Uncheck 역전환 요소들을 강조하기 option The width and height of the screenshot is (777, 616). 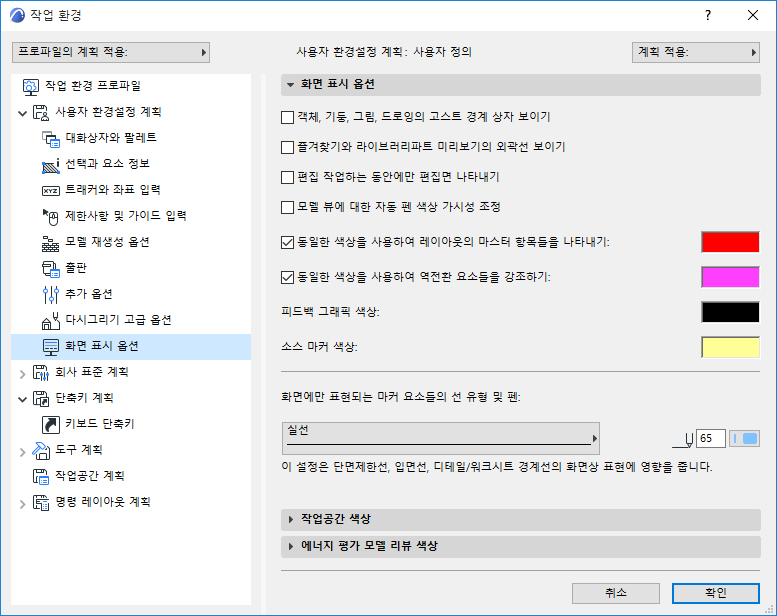pos(287,277)
